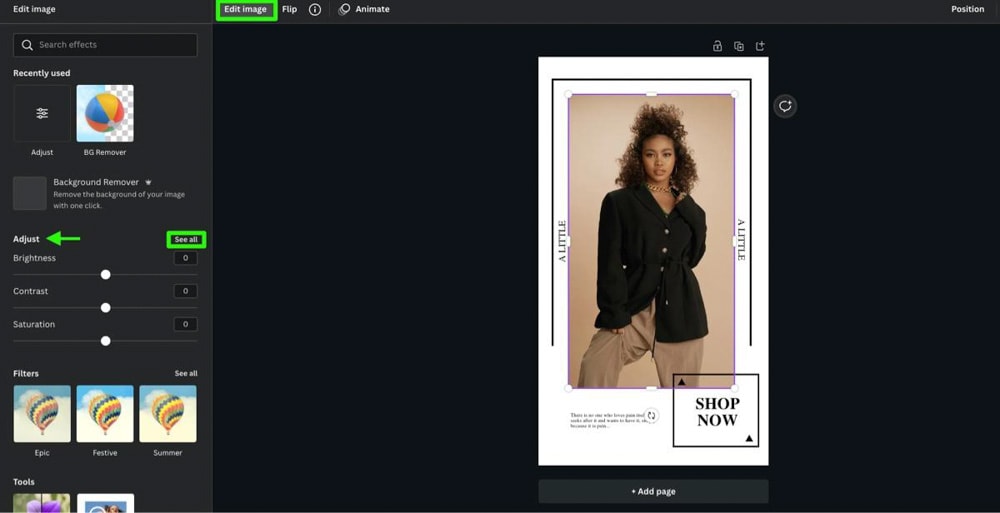Click the Add page button
Viewport: 1000px width, 513px height.
click(x=653, y=491)
